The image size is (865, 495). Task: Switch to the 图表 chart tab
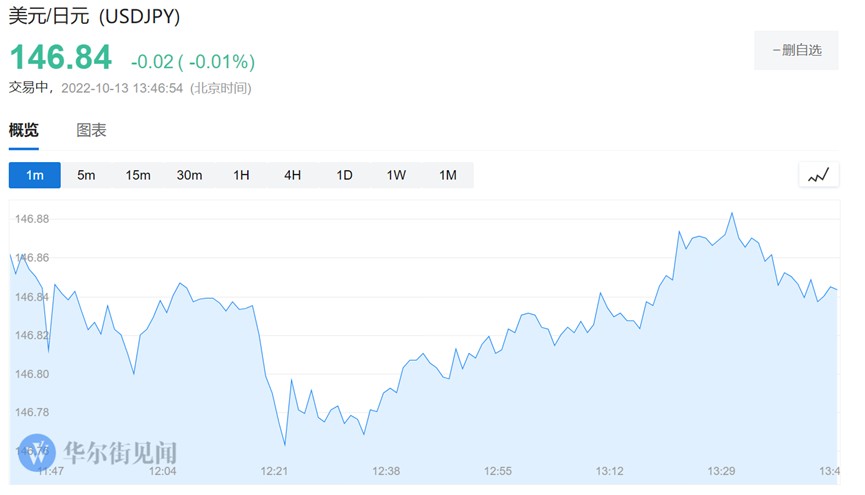coord(92,130)
